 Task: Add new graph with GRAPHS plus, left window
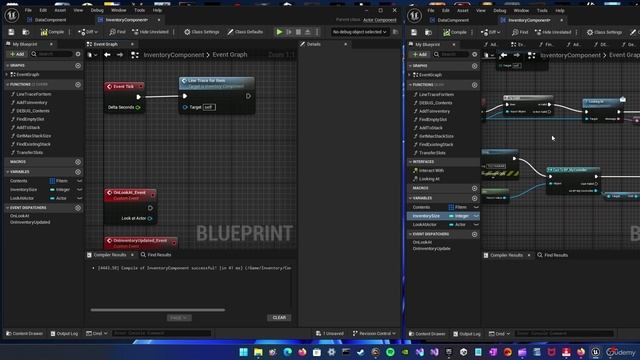tap(78, 65)
